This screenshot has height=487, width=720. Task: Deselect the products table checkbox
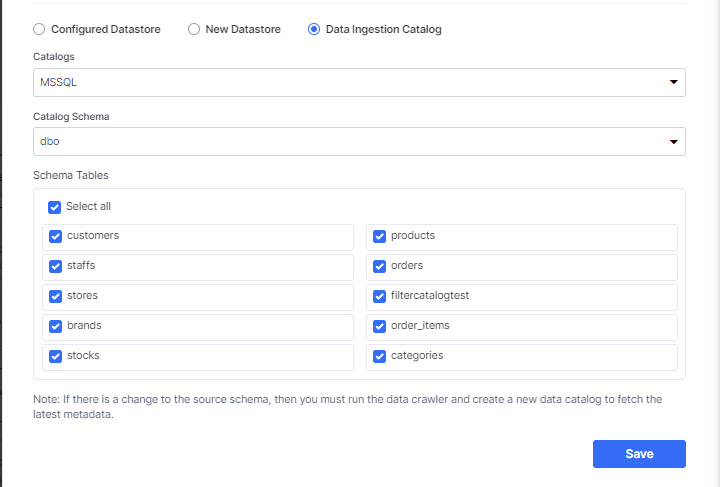[x=379, y=236]
